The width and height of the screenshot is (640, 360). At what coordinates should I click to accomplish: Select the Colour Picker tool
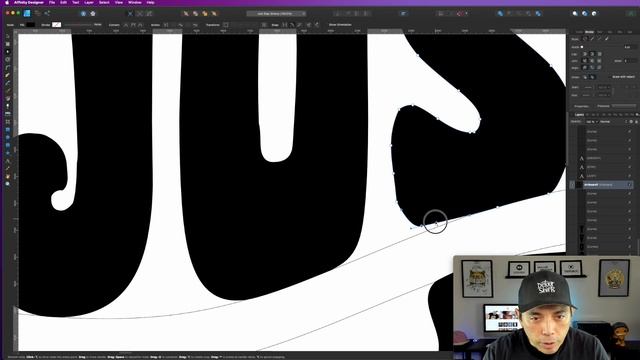(x=8, y=168)
